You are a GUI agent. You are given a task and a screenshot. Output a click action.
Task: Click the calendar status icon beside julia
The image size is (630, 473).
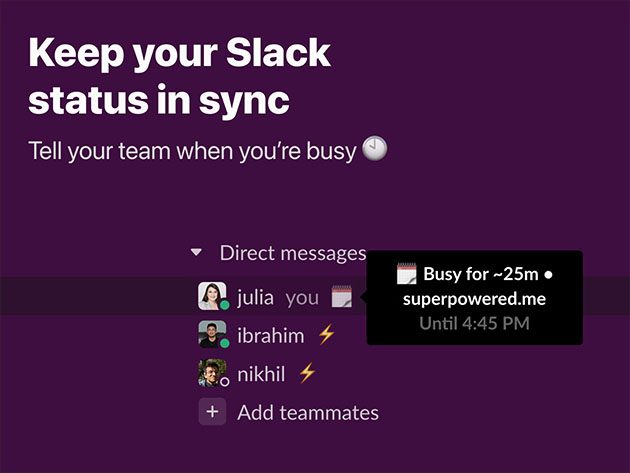[x=342, y=297]
